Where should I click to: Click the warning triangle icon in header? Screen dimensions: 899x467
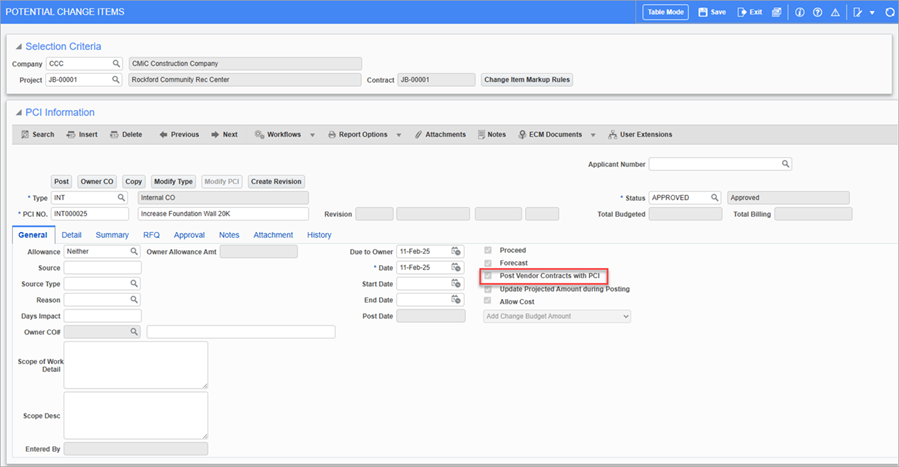835,12
